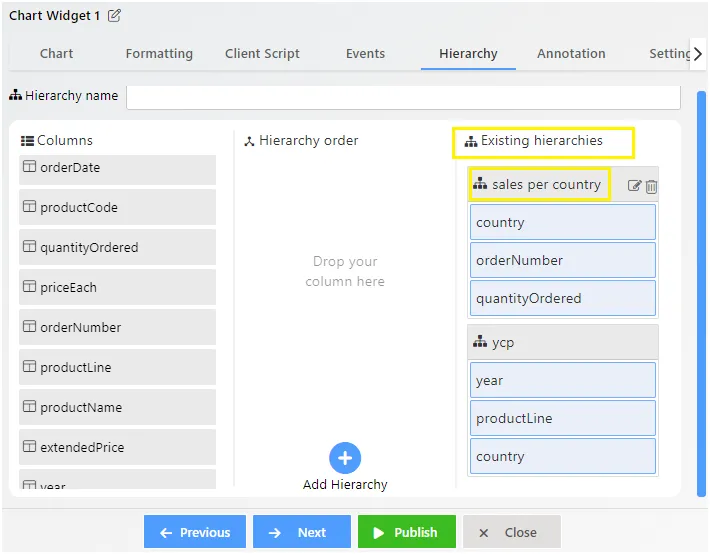Click the Columns list icon
The width and height of the screenshot is (710, 554).
pos(27,141)
